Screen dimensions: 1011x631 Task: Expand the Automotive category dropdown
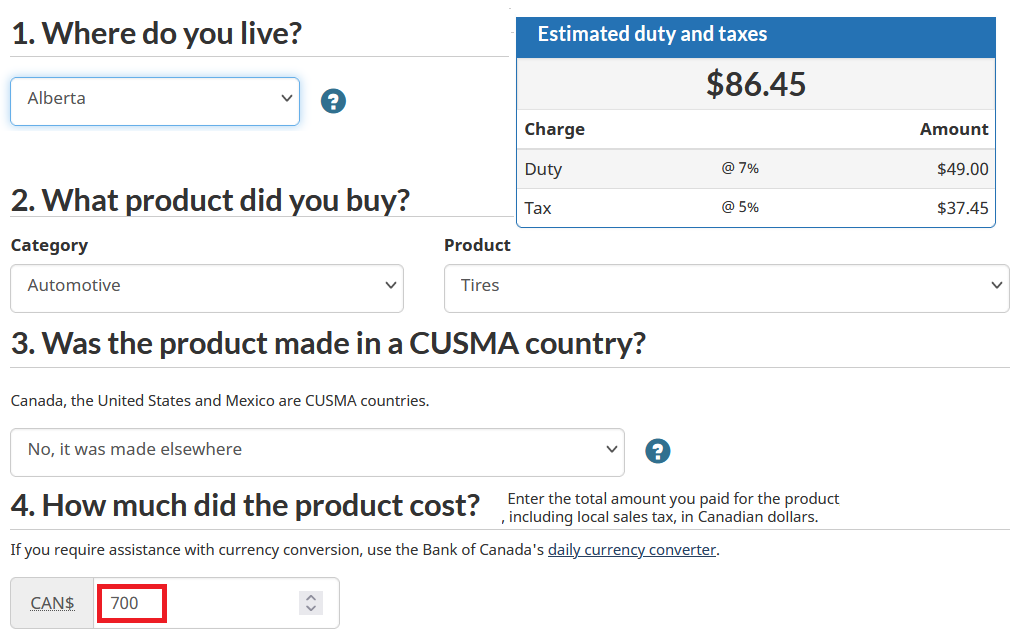206,288
